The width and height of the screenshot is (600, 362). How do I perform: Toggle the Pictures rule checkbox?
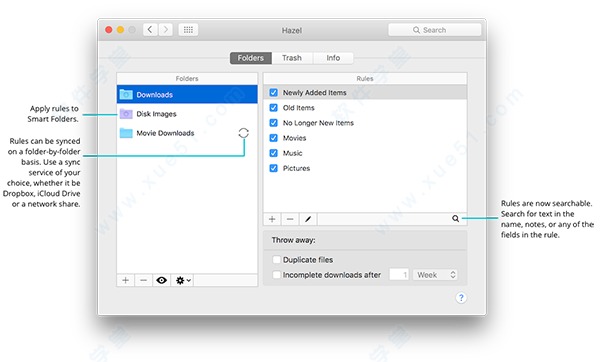274,168
